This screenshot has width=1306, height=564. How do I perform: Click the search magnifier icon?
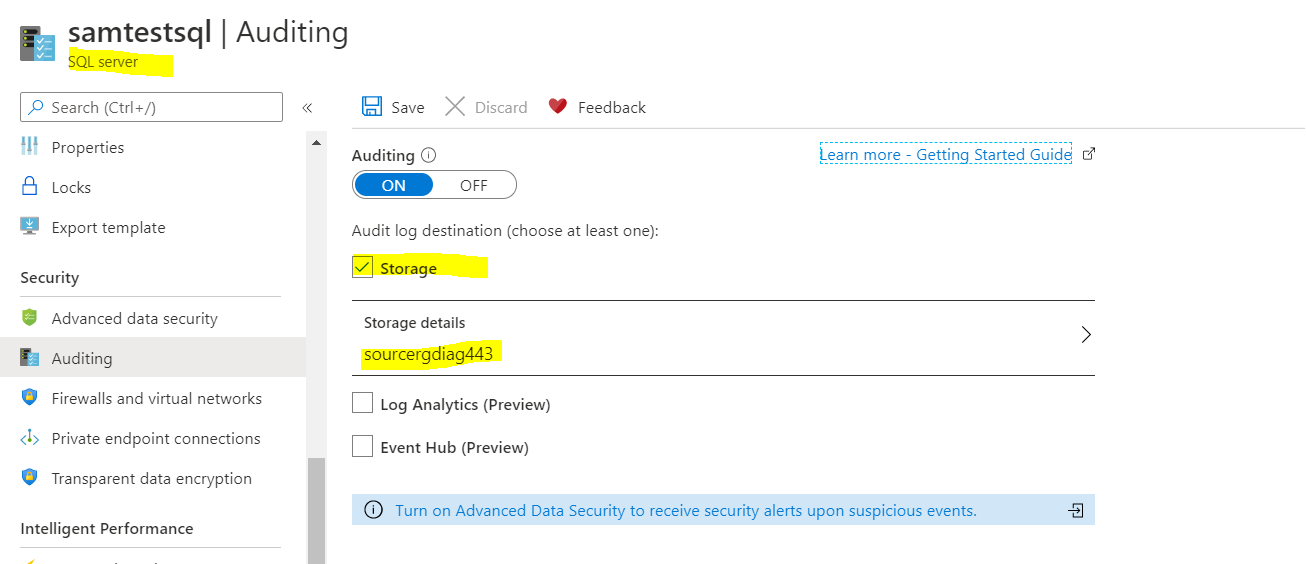tap(36, 107)
